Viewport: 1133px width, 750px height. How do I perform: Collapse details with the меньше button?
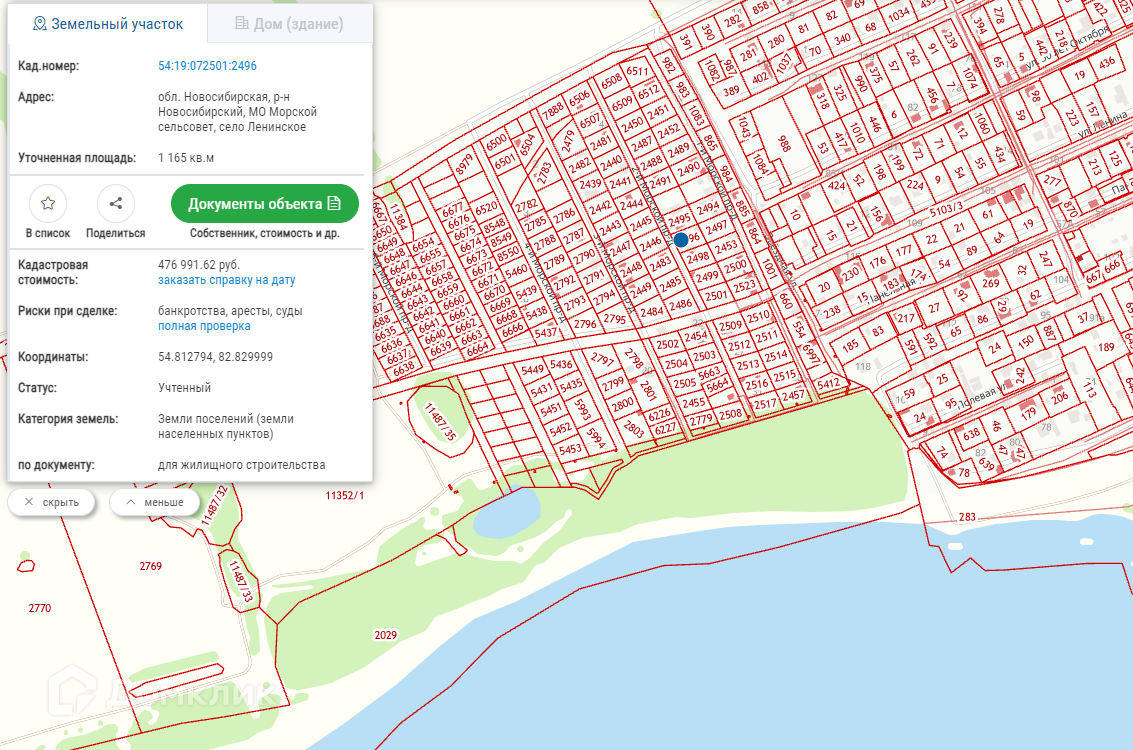coord(155,502)
